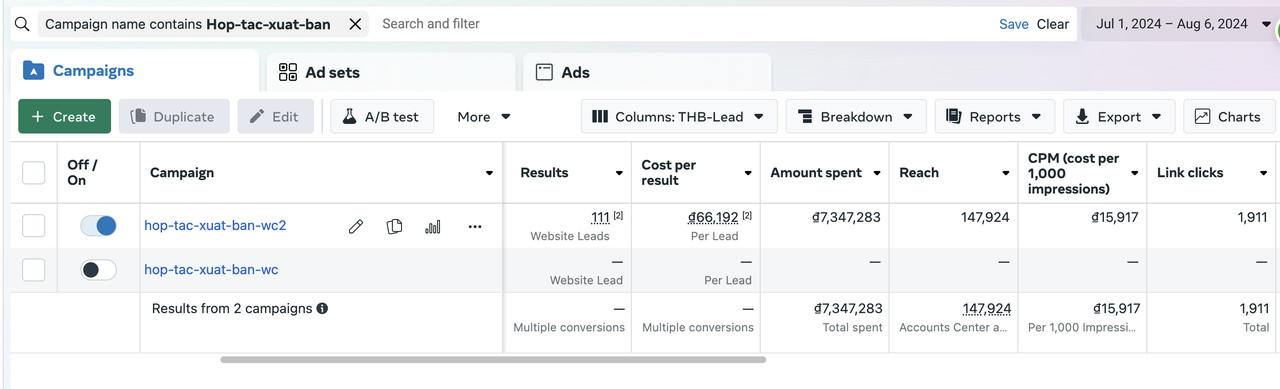Click the info icon beside Results from 2 campaigns

coord(322,309)
